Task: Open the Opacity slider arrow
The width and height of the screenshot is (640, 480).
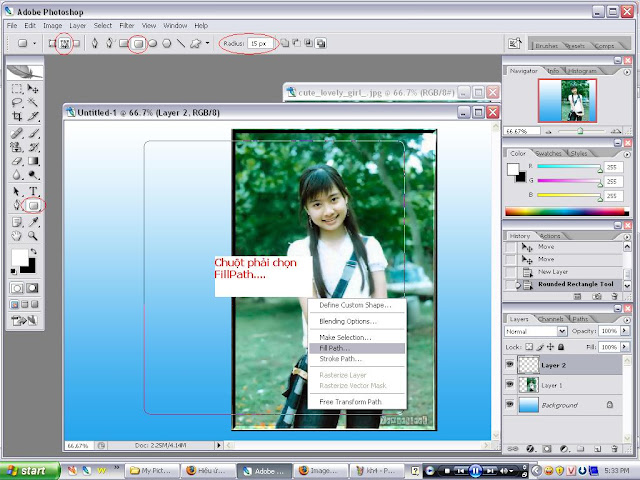Action: click(624, 331)
